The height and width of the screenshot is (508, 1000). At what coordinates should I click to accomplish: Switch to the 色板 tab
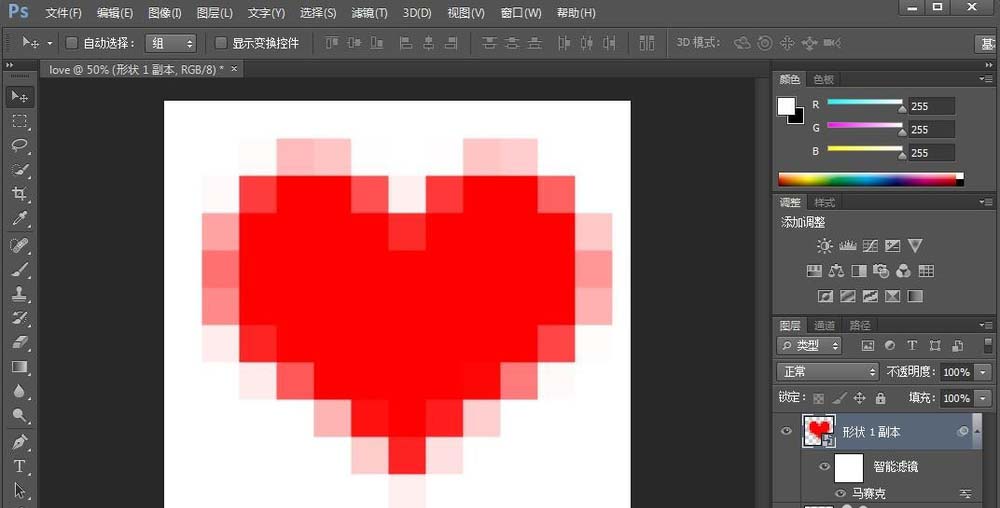(x=823, y=80)
